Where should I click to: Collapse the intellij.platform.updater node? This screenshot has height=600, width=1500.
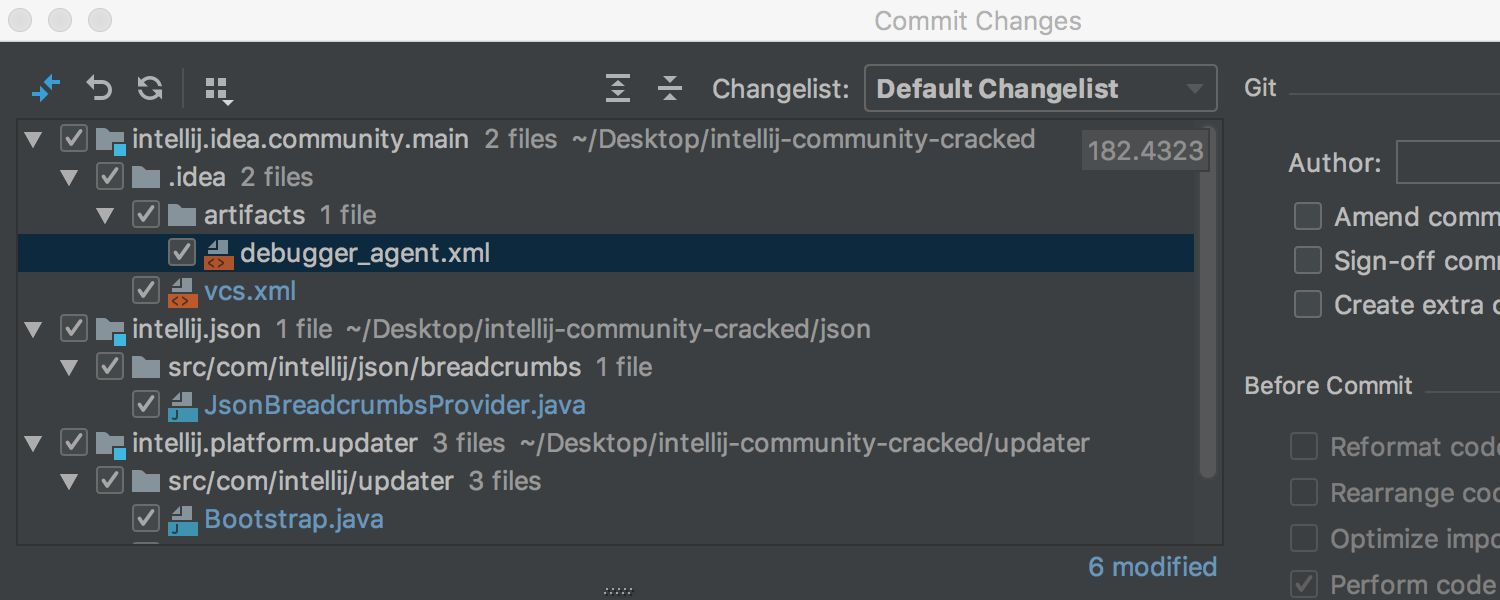click(x=34, y=444)
